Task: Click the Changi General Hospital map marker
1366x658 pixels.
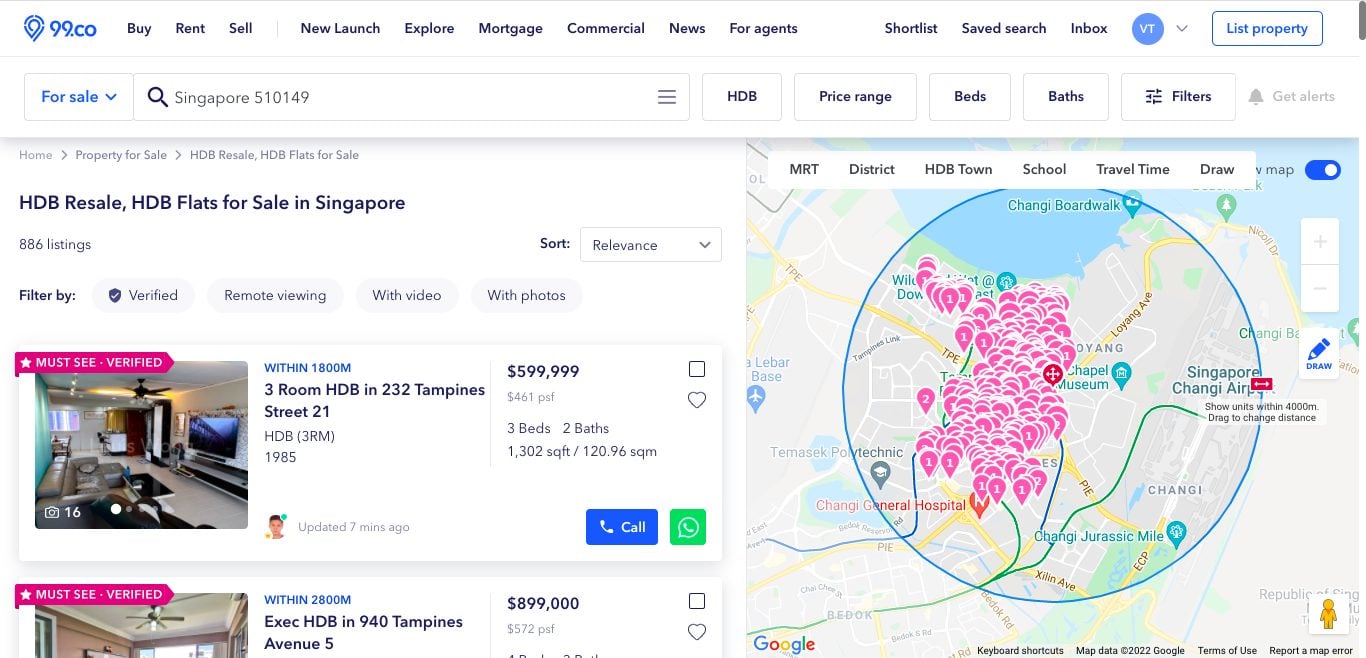Action: pyautogui.click(x=979, y=505)
